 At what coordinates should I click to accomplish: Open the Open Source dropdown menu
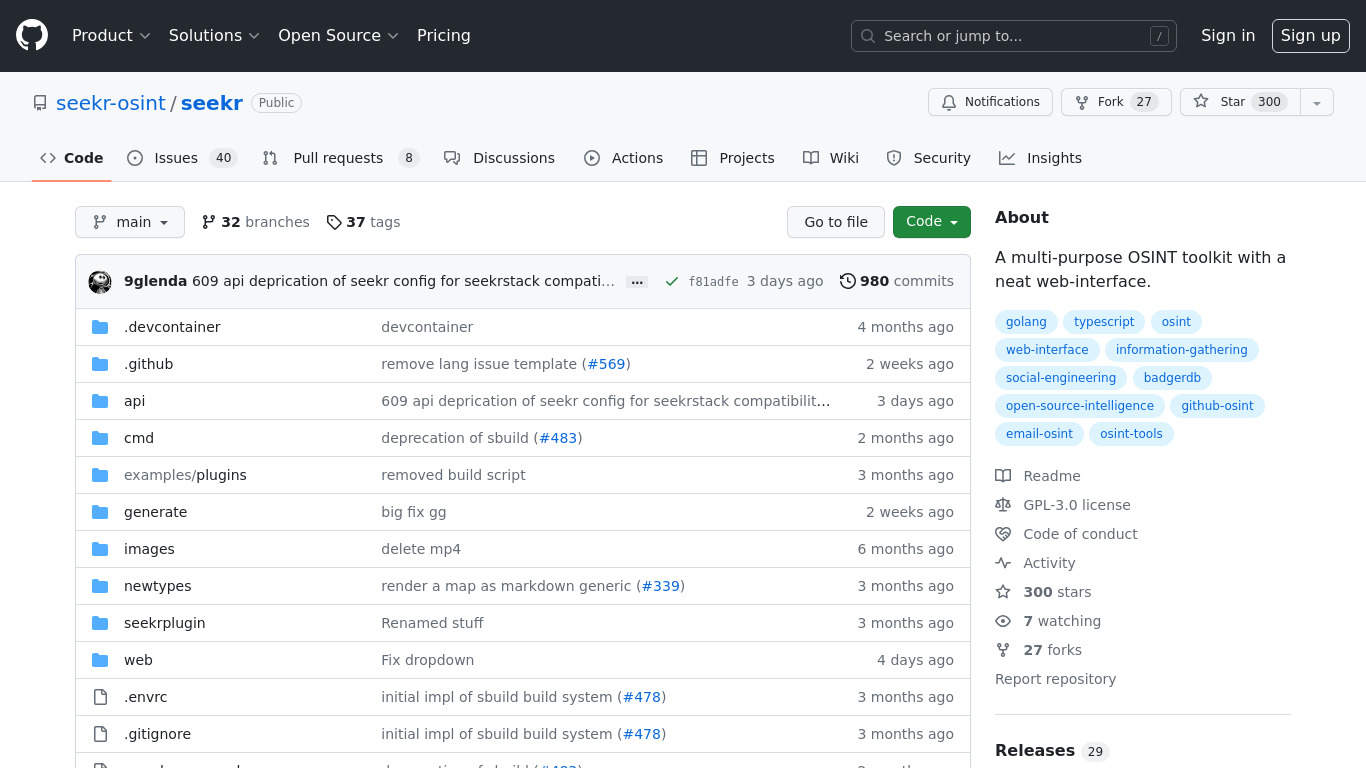[338, 35]
